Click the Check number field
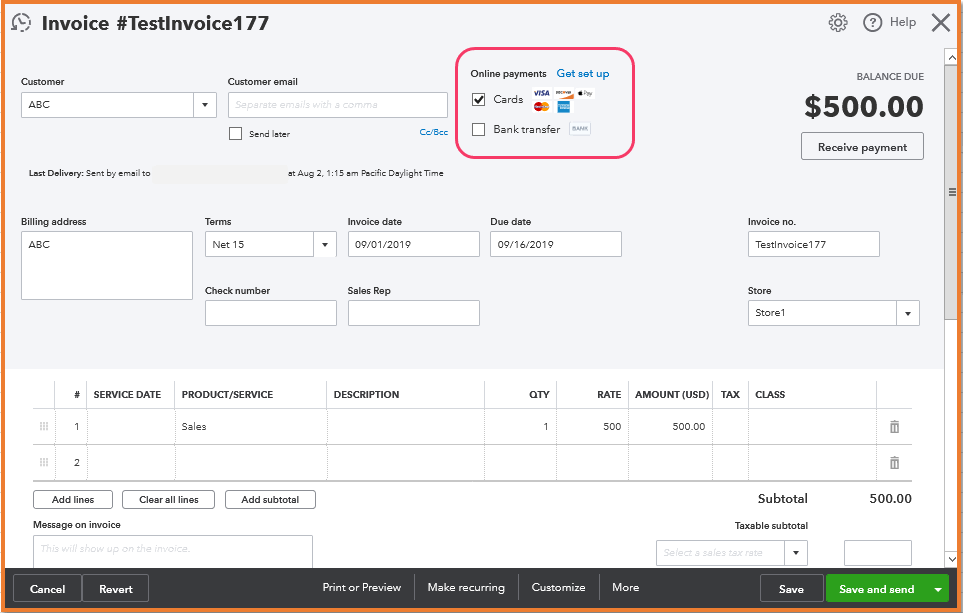This screenshot has height=613, width=963. coord(271,313)
